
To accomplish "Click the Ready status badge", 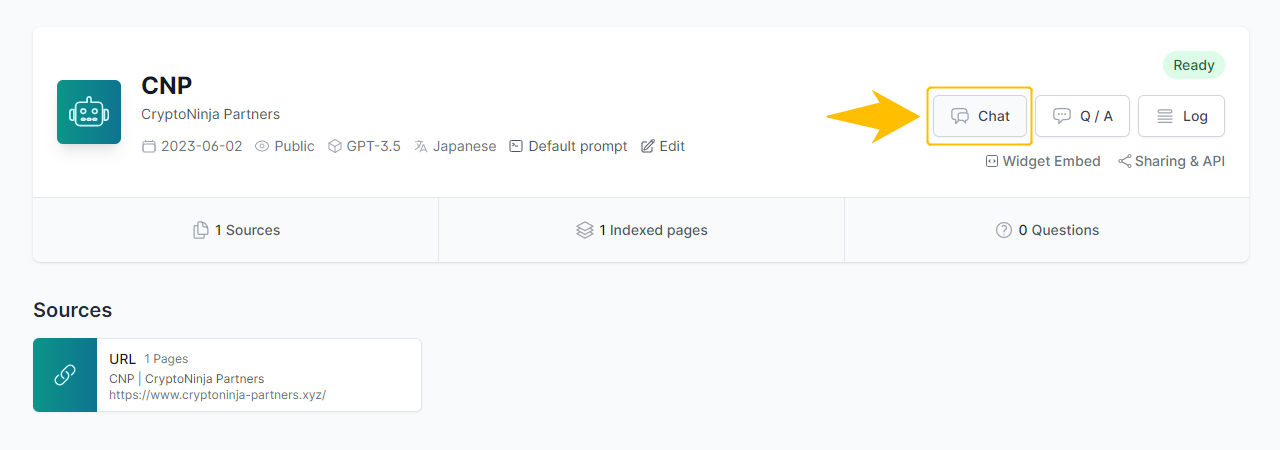I will point(1194,65).
